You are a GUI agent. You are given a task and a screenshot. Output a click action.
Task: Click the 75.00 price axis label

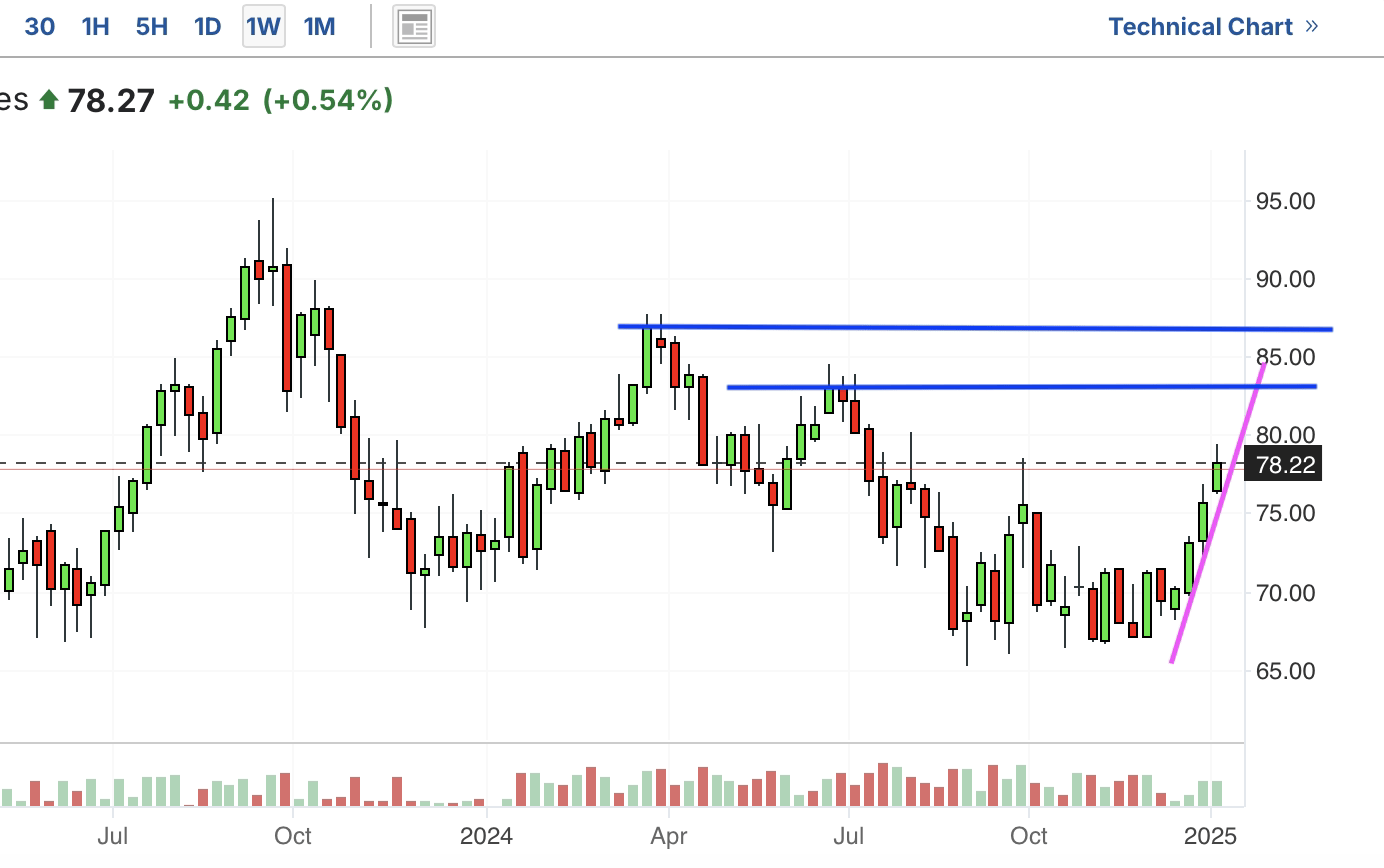click(1285, 514)
